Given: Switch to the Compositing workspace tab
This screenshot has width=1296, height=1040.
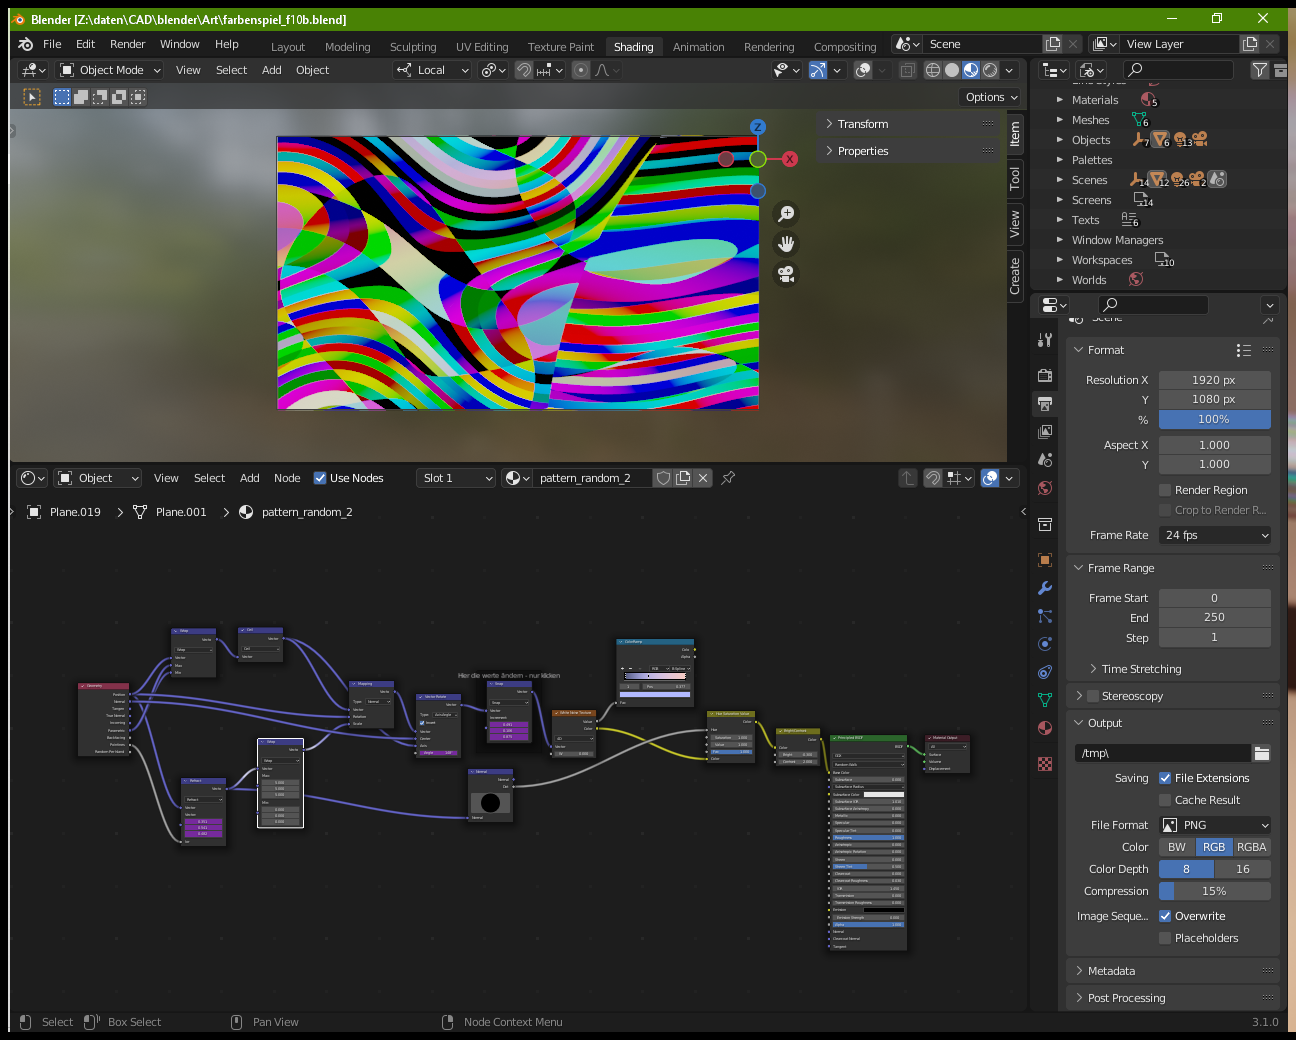Looking at the screenshot, I should (x=845, y=46).
